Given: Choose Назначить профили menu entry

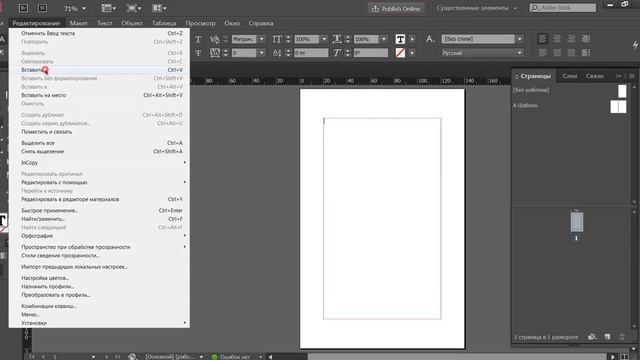Looking at the screenshot, I should pyautogui.click(x=99, y=287).
